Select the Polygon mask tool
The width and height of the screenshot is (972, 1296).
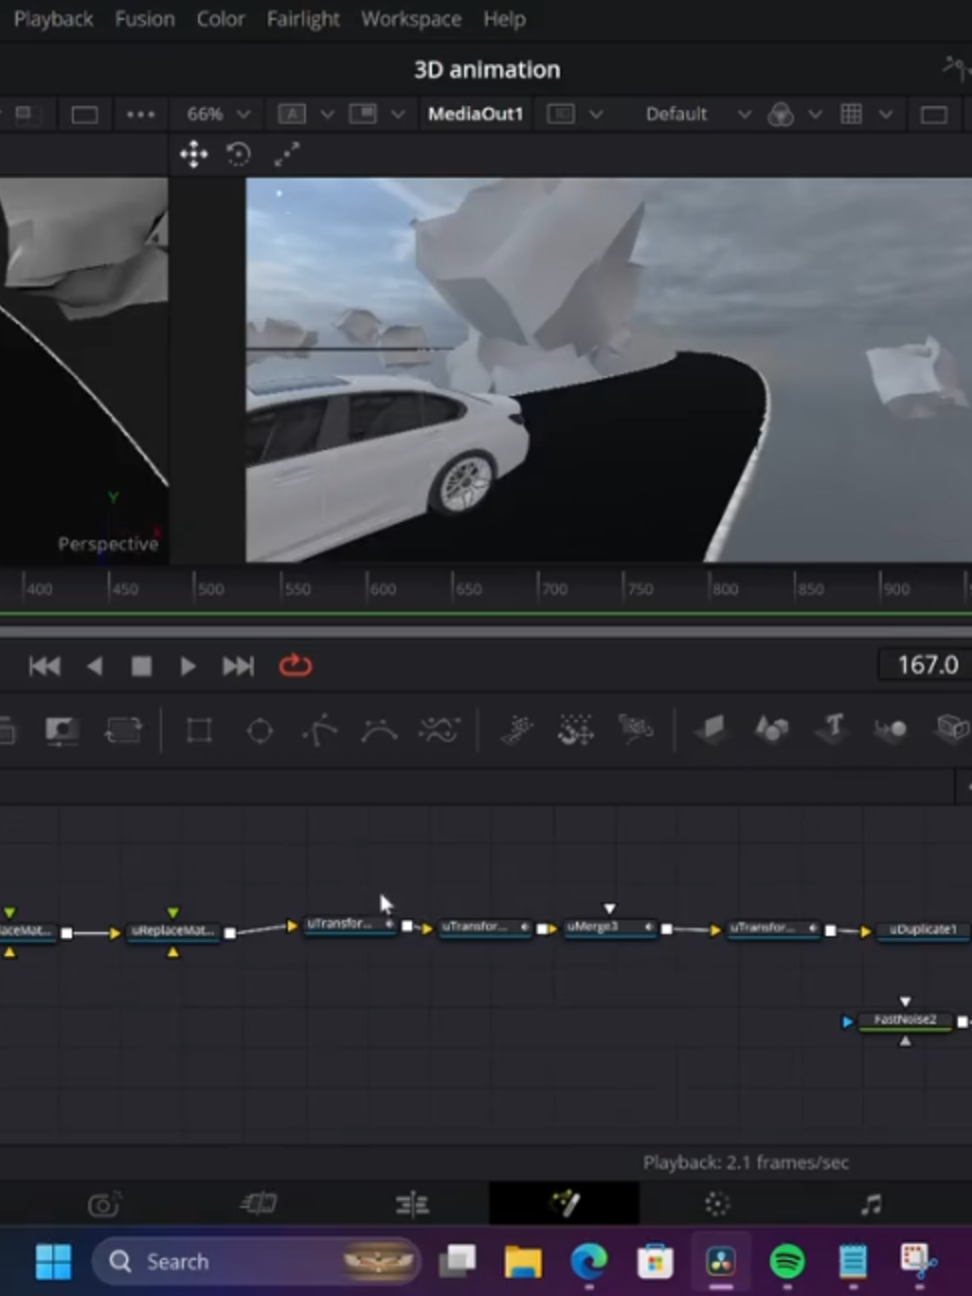click(319, 731)
